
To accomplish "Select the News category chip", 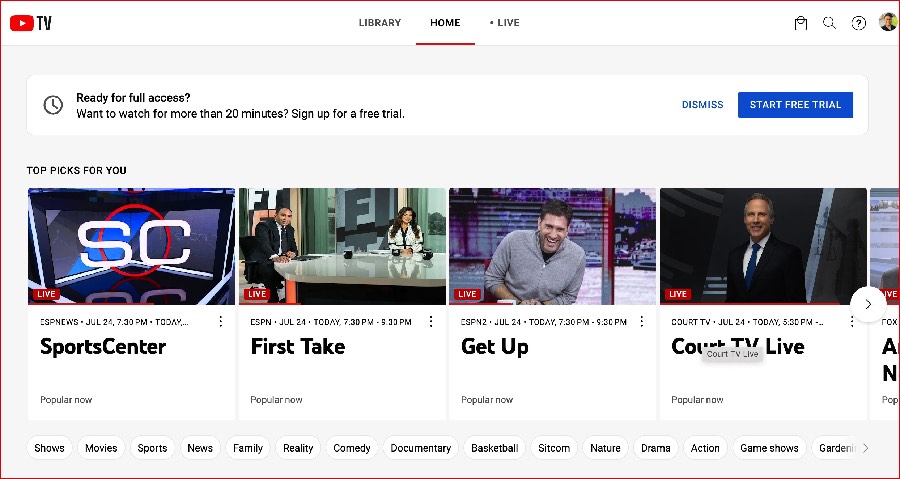I will click(200, 448).
